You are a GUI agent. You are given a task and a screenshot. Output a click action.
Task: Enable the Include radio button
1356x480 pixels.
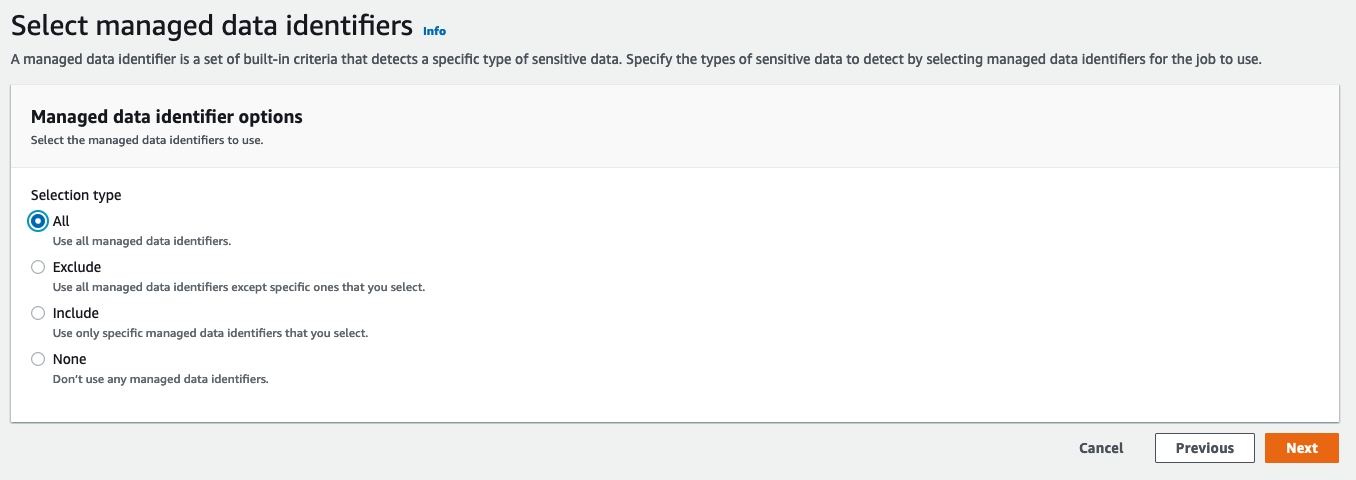(x=38, y=313)
